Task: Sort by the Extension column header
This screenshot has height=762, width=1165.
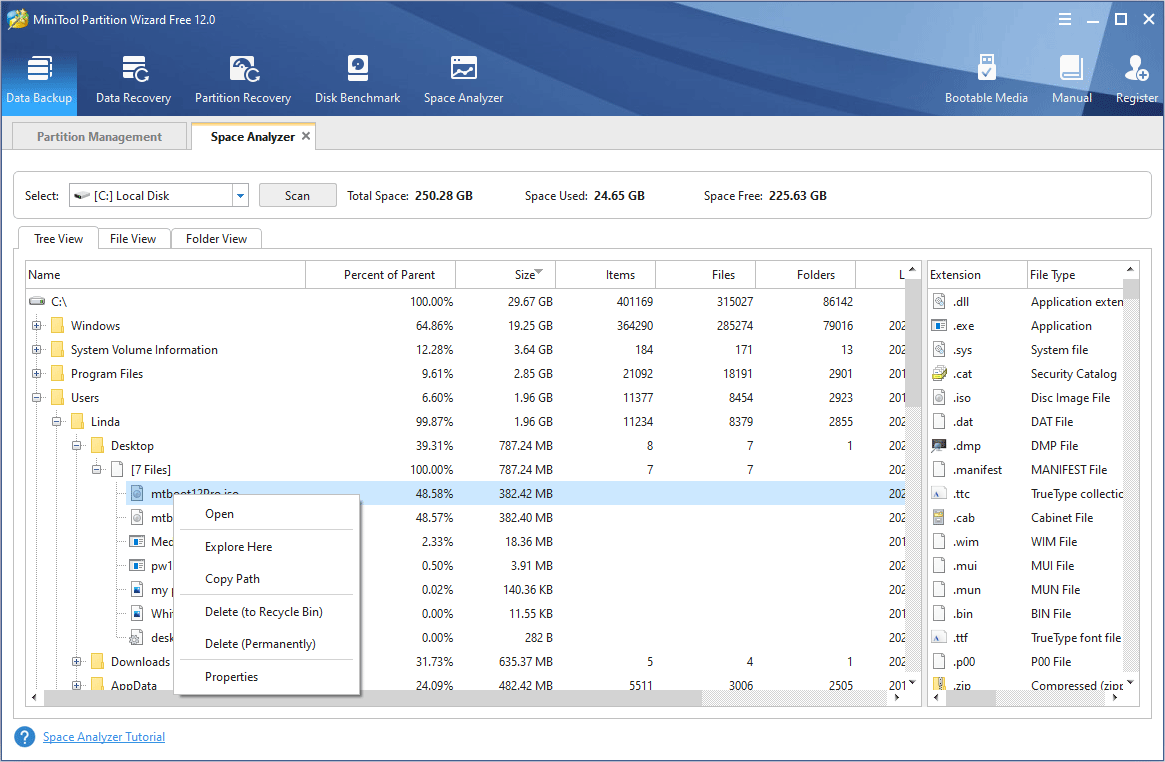Action: point(977,275)
